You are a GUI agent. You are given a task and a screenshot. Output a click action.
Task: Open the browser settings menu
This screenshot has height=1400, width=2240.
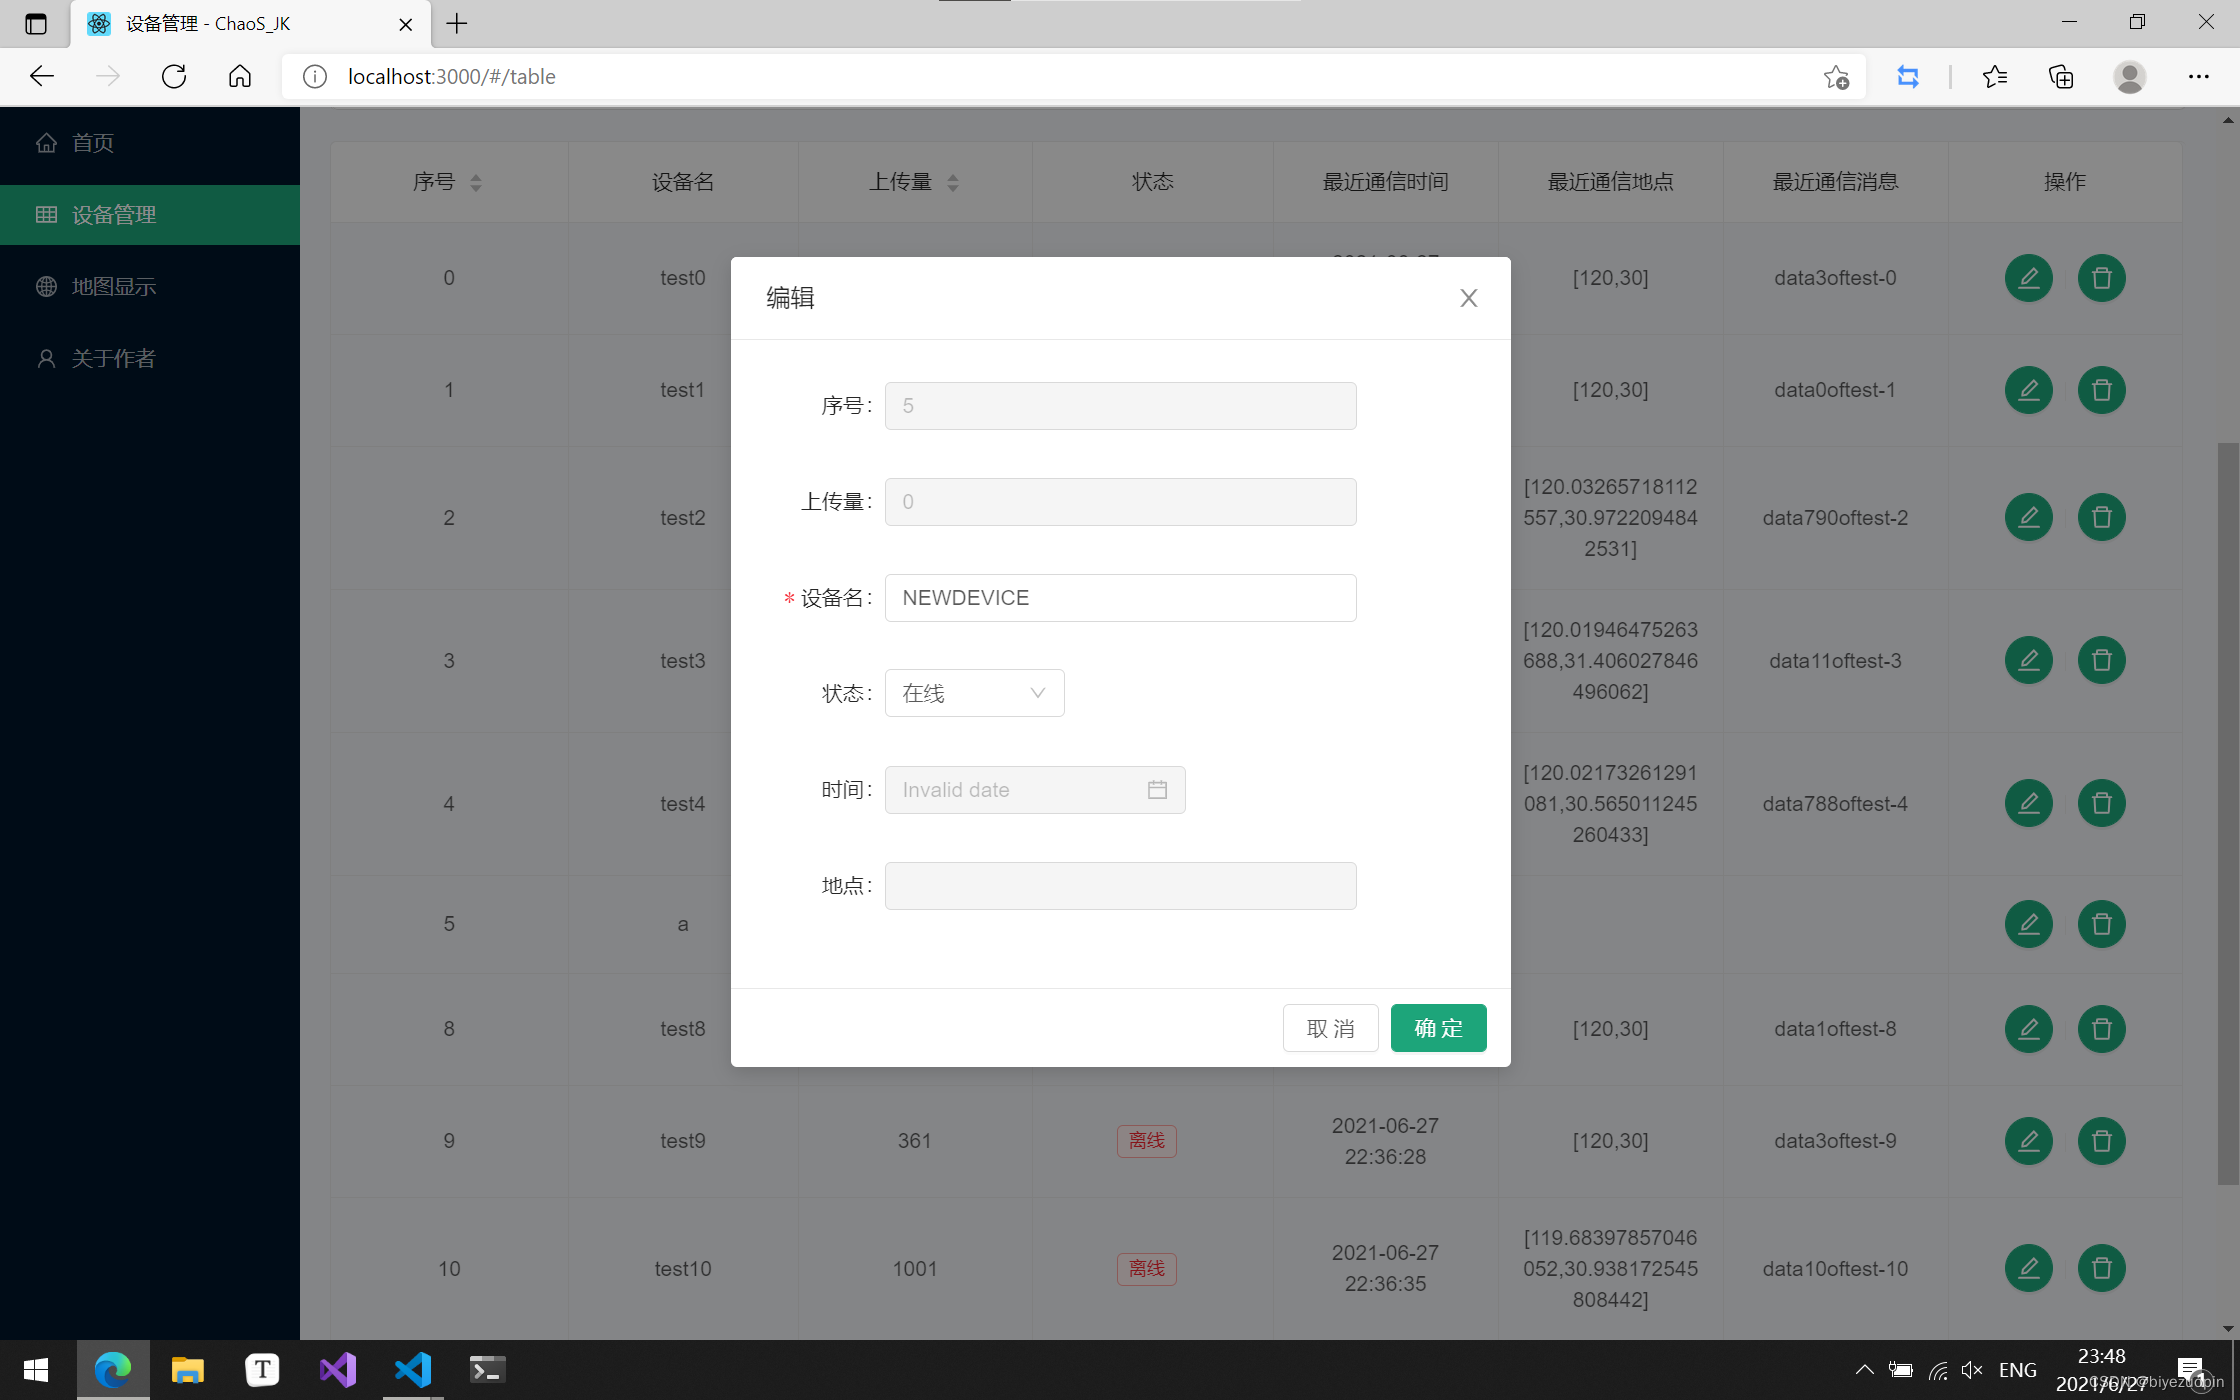(x=2199, y=77)
